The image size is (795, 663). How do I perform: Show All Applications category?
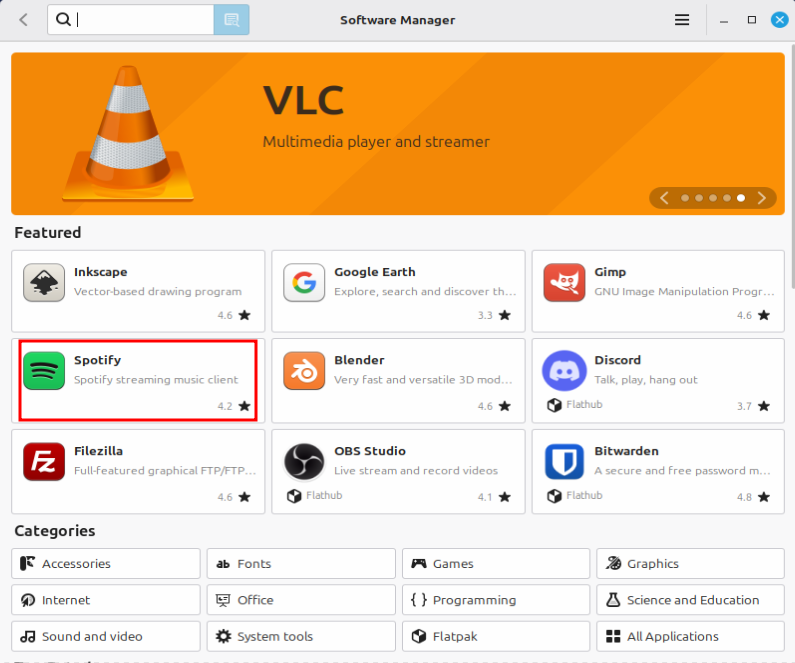691,637
